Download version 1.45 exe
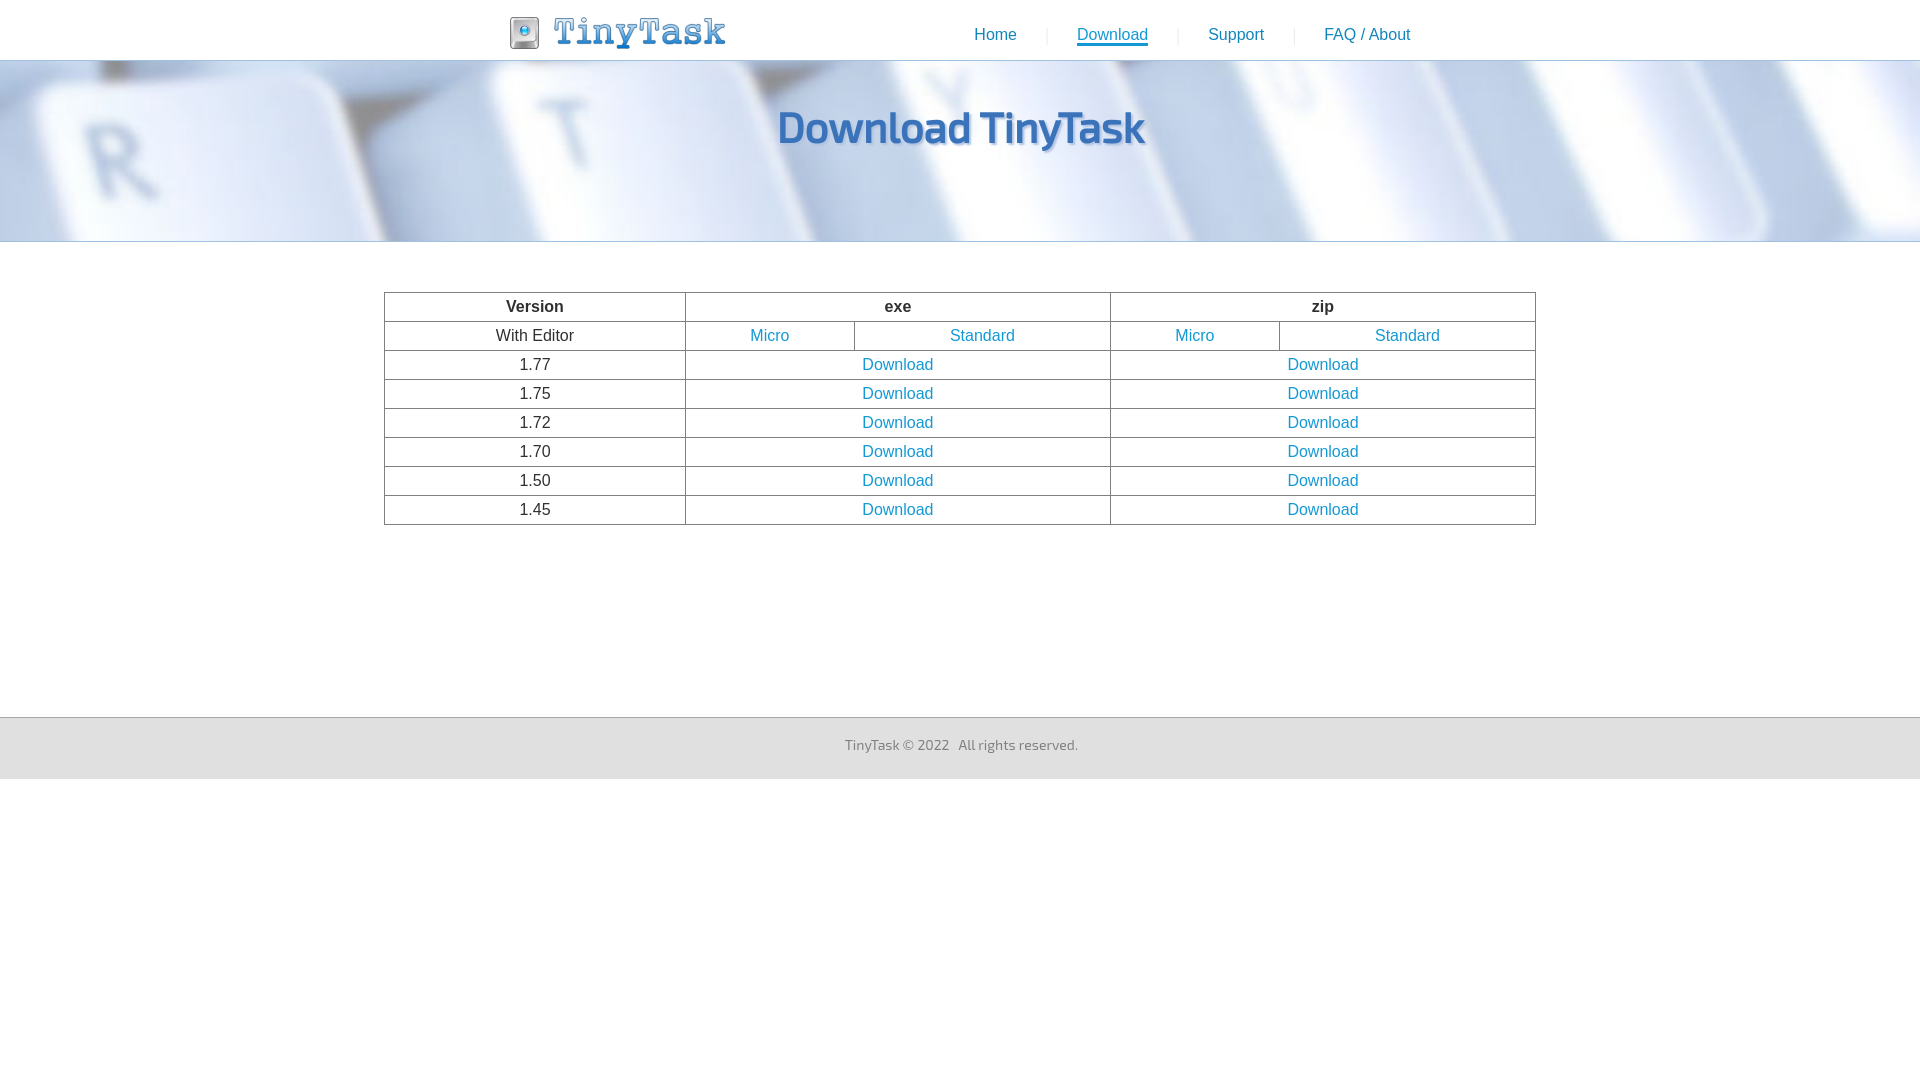This screenshot has width=1920, height=1080. click(898, 510)
